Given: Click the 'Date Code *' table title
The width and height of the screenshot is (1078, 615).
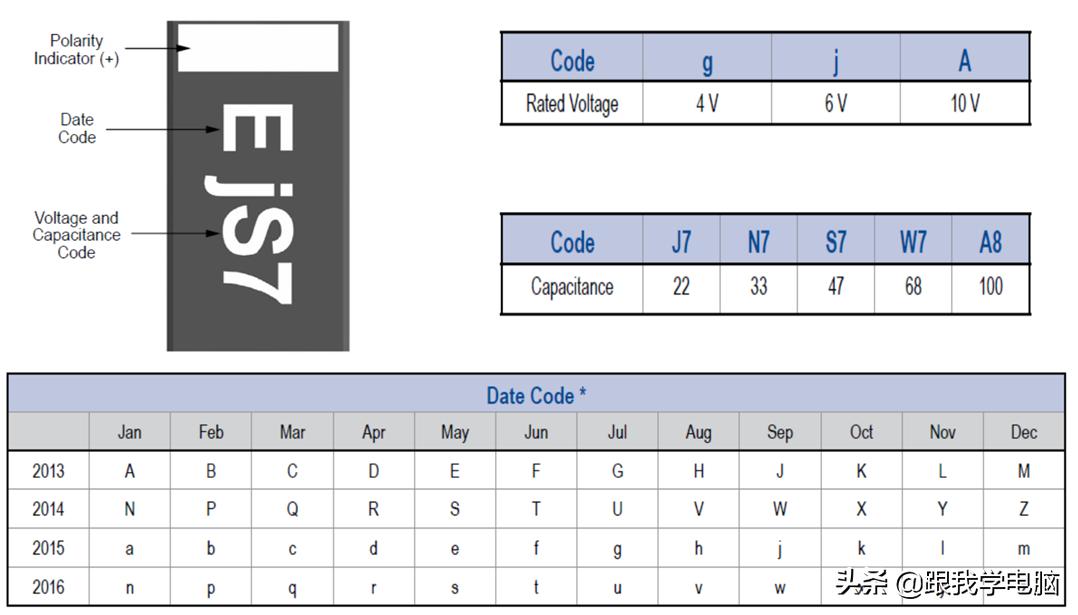Looking at the screenshot, I should click(x=536, y=395).
